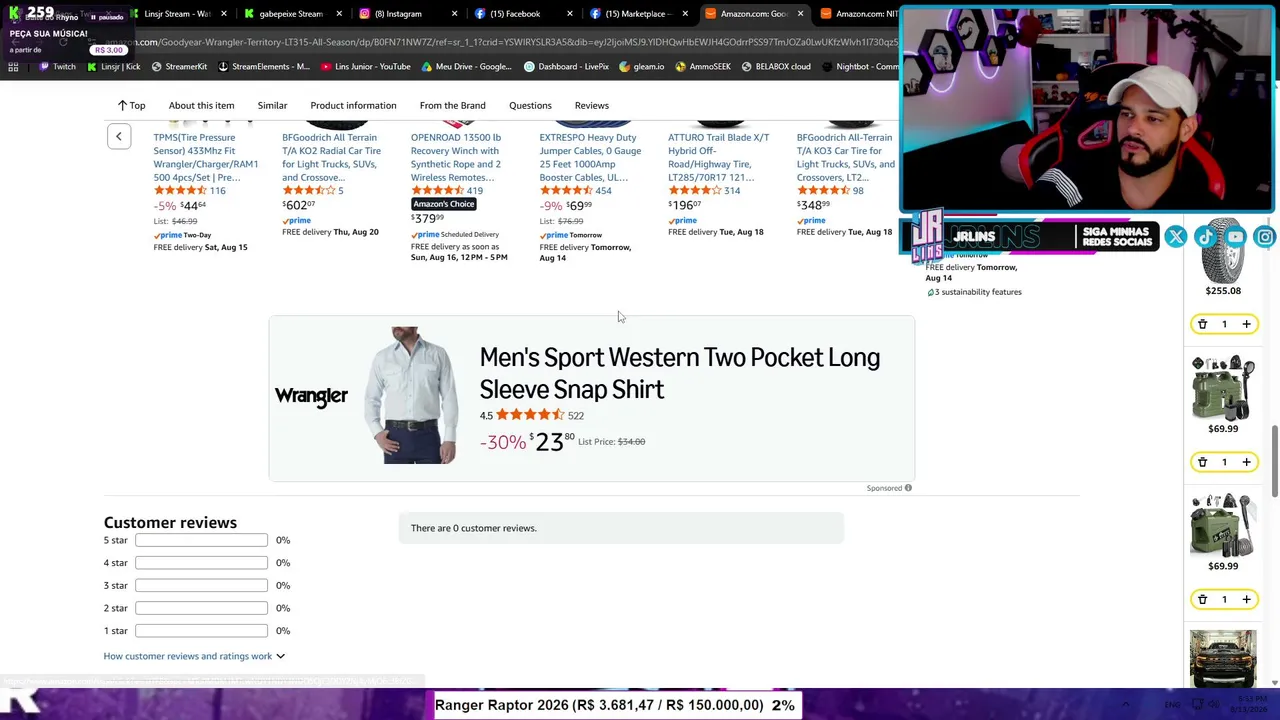
Task: Click the 3 star rating label
Action: (115, 586)
